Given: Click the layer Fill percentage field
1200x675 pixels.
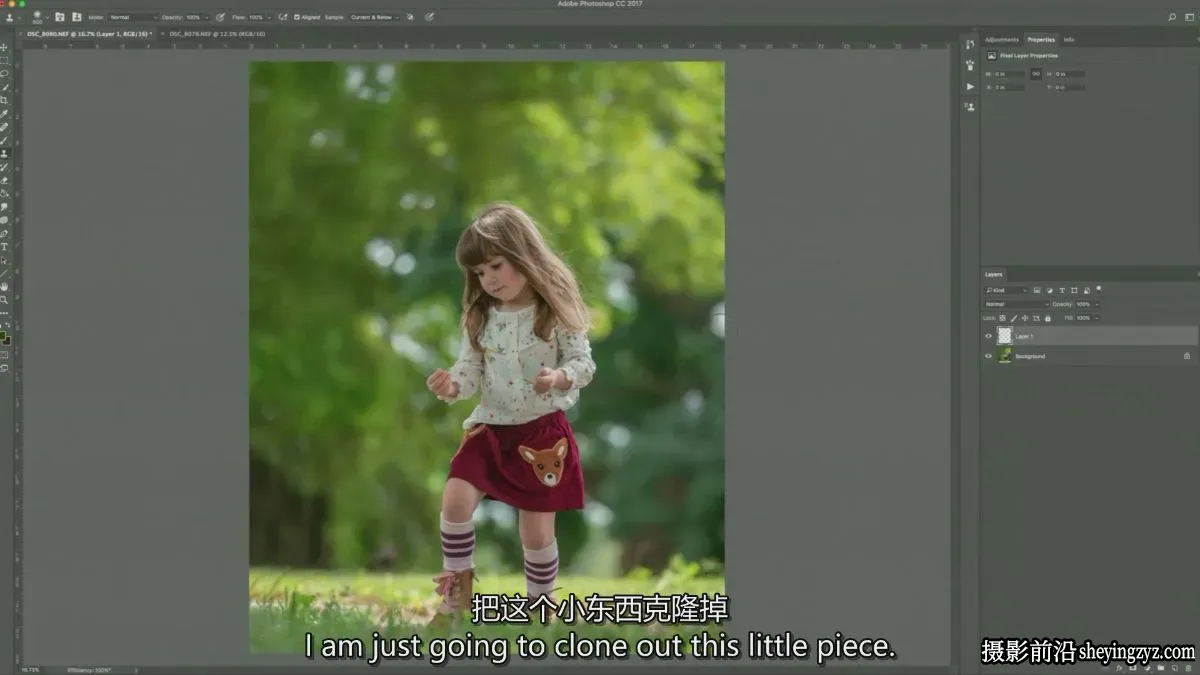Looking at the screenshot, I should pyautogui.click(x=1083, y=318).
